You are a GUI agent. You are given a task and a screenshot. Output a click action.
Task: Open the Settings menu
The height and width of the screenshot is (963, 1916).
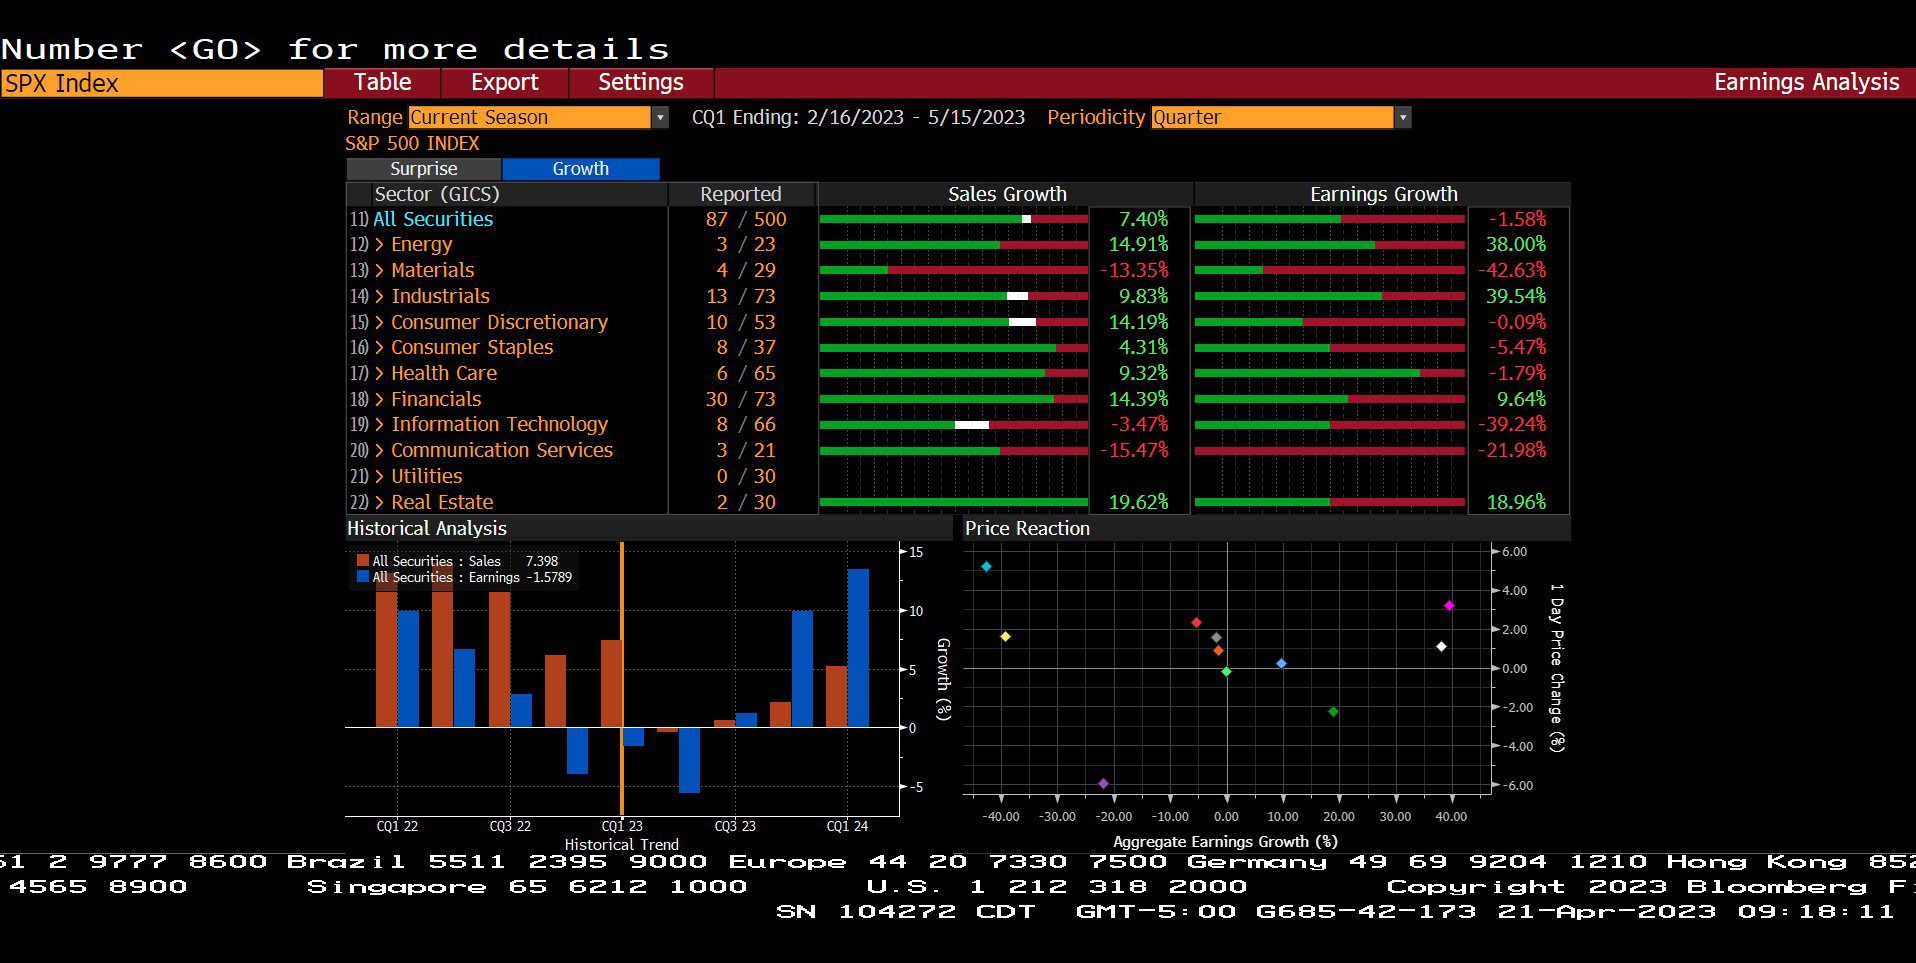click(x=640, y=82)
